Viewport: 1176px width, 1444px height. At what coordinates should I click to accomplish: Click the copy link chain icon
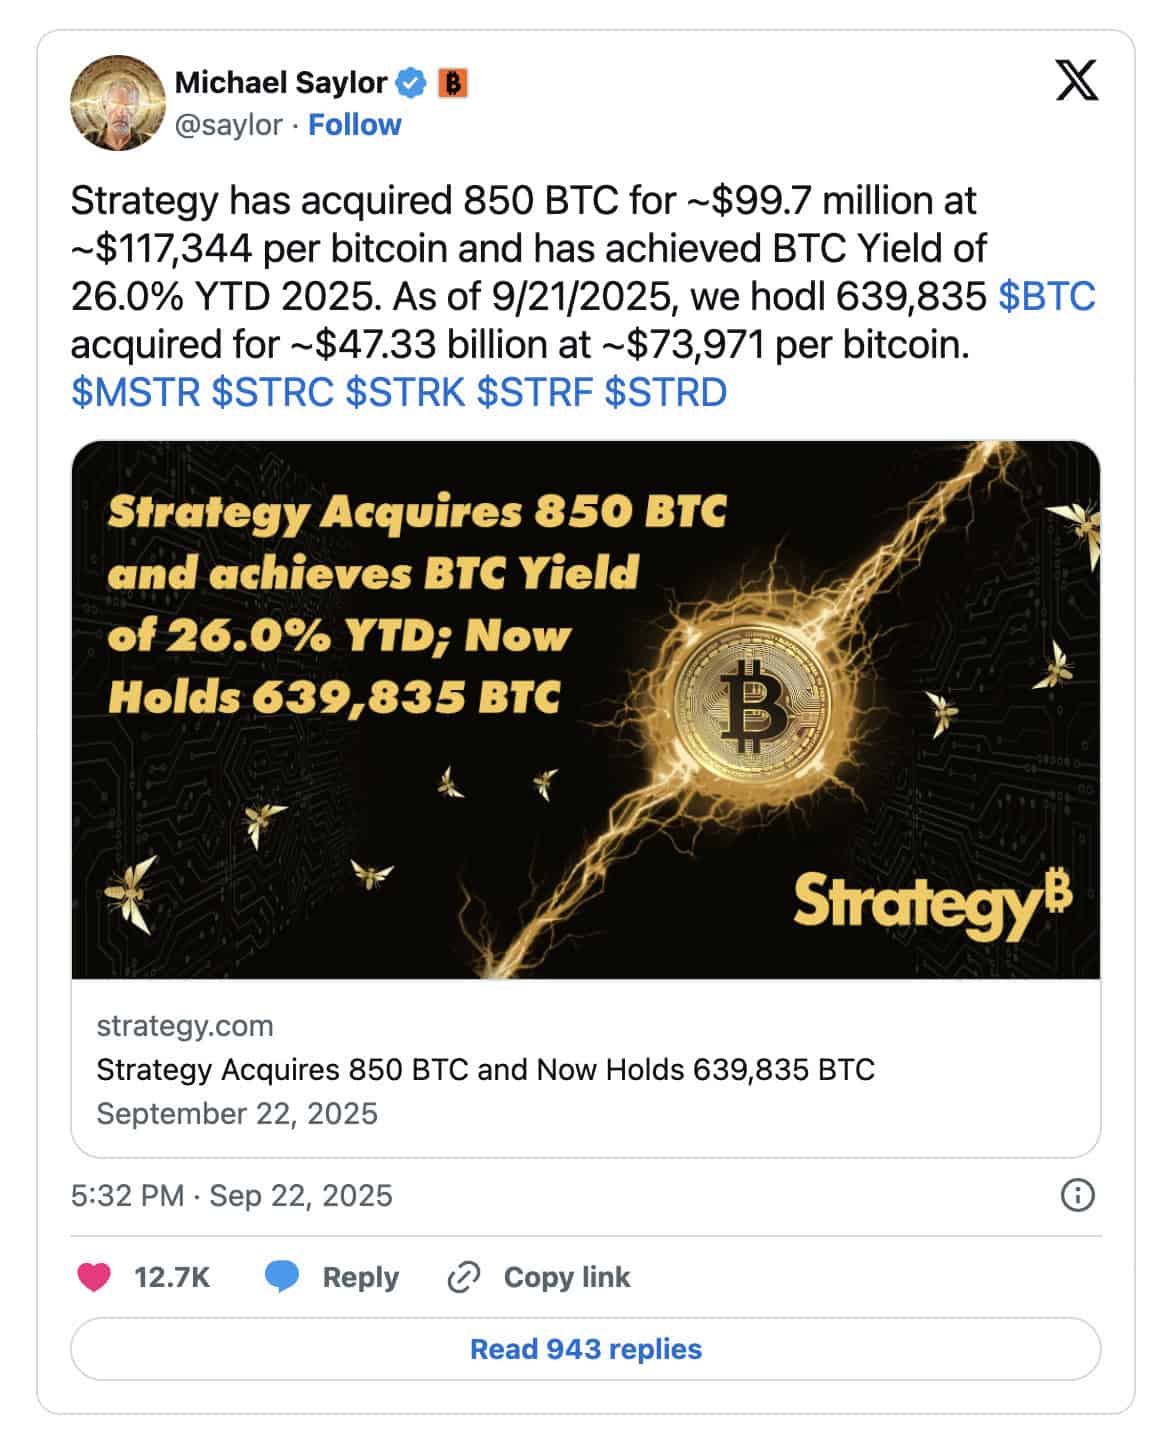click(464, 1277)
